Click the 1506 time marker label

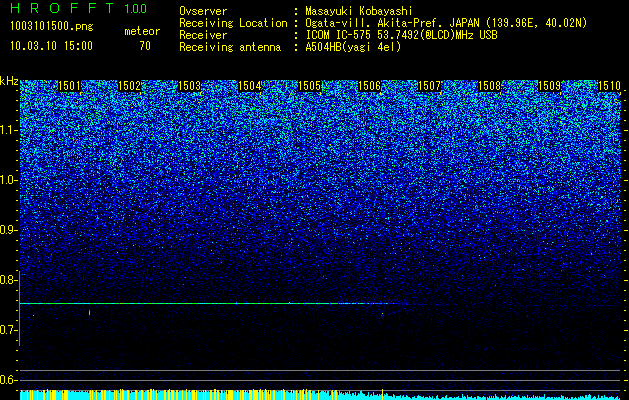pos(369,86)
